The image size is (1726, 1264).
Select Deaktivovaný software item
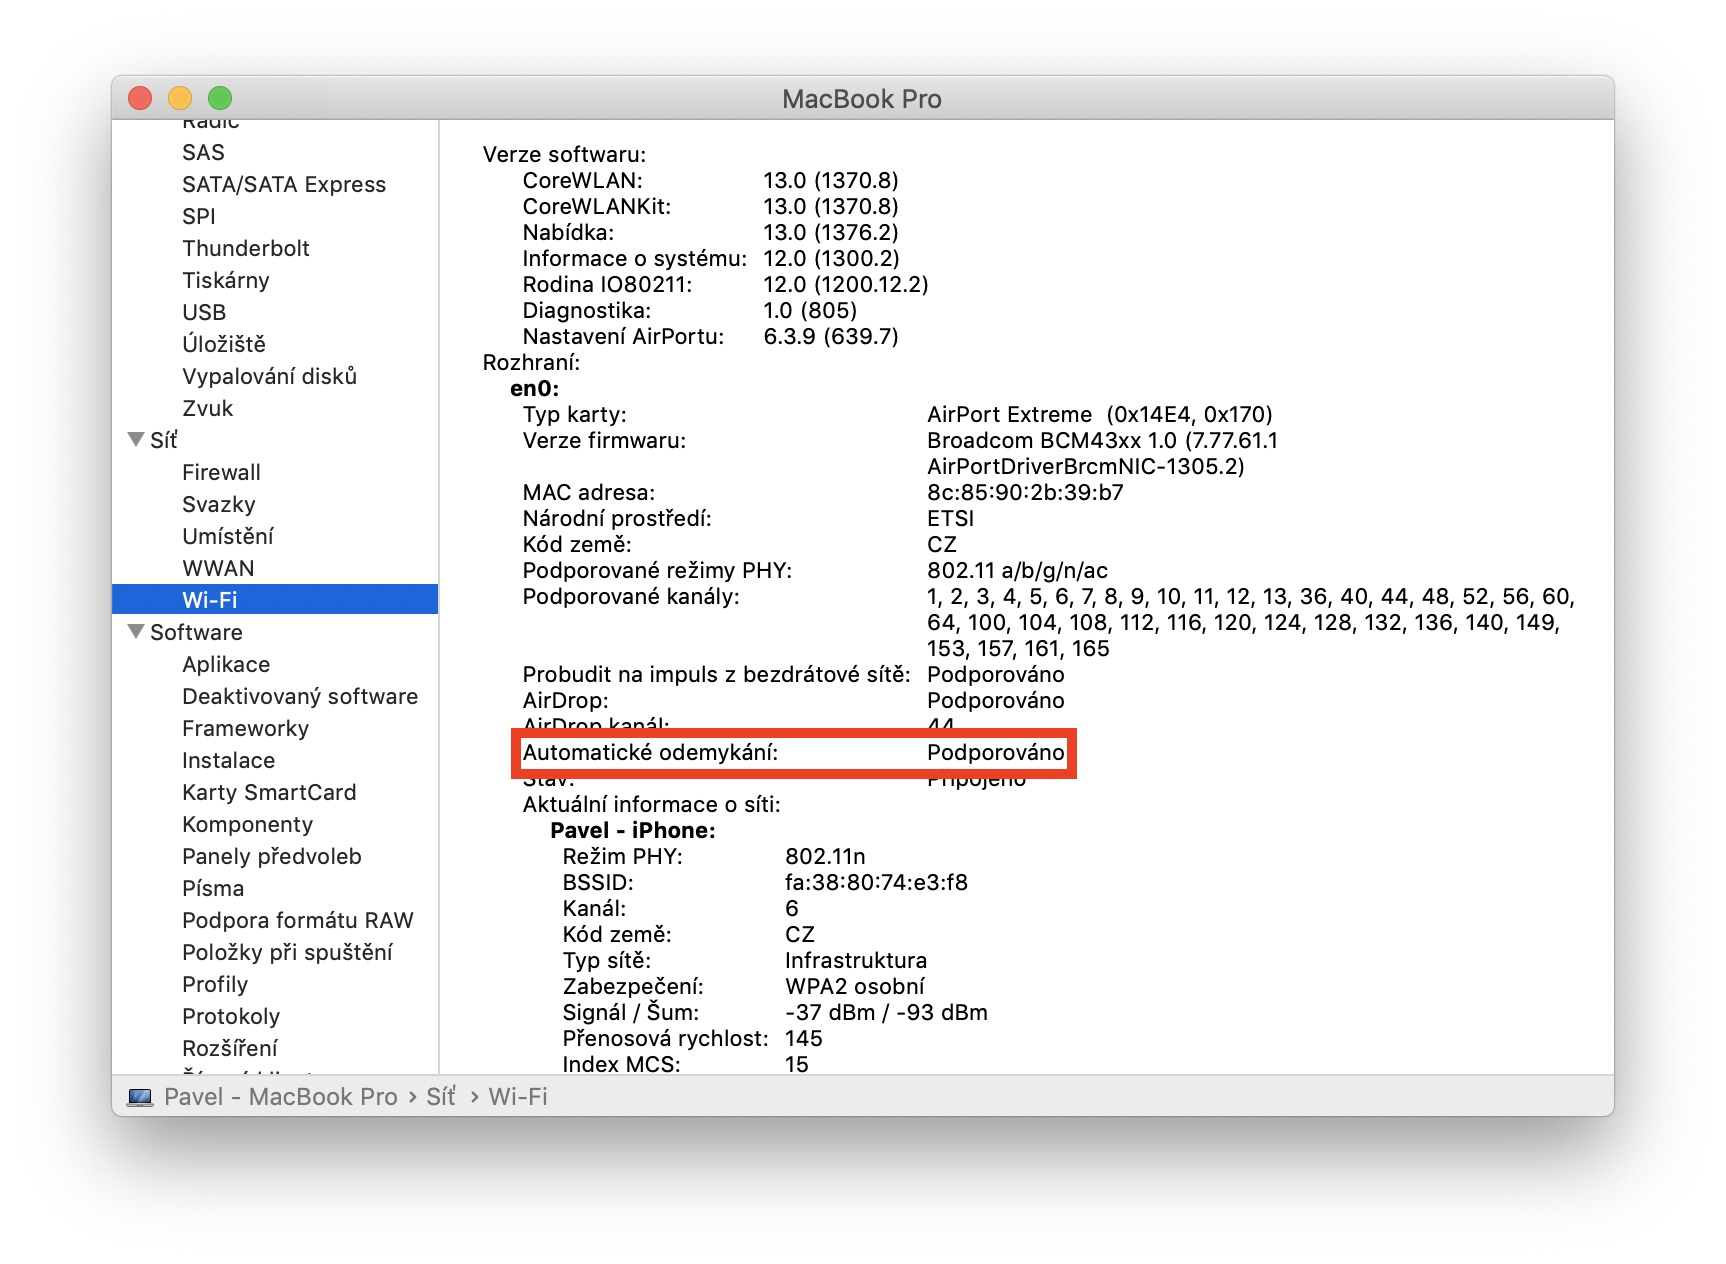300,696
